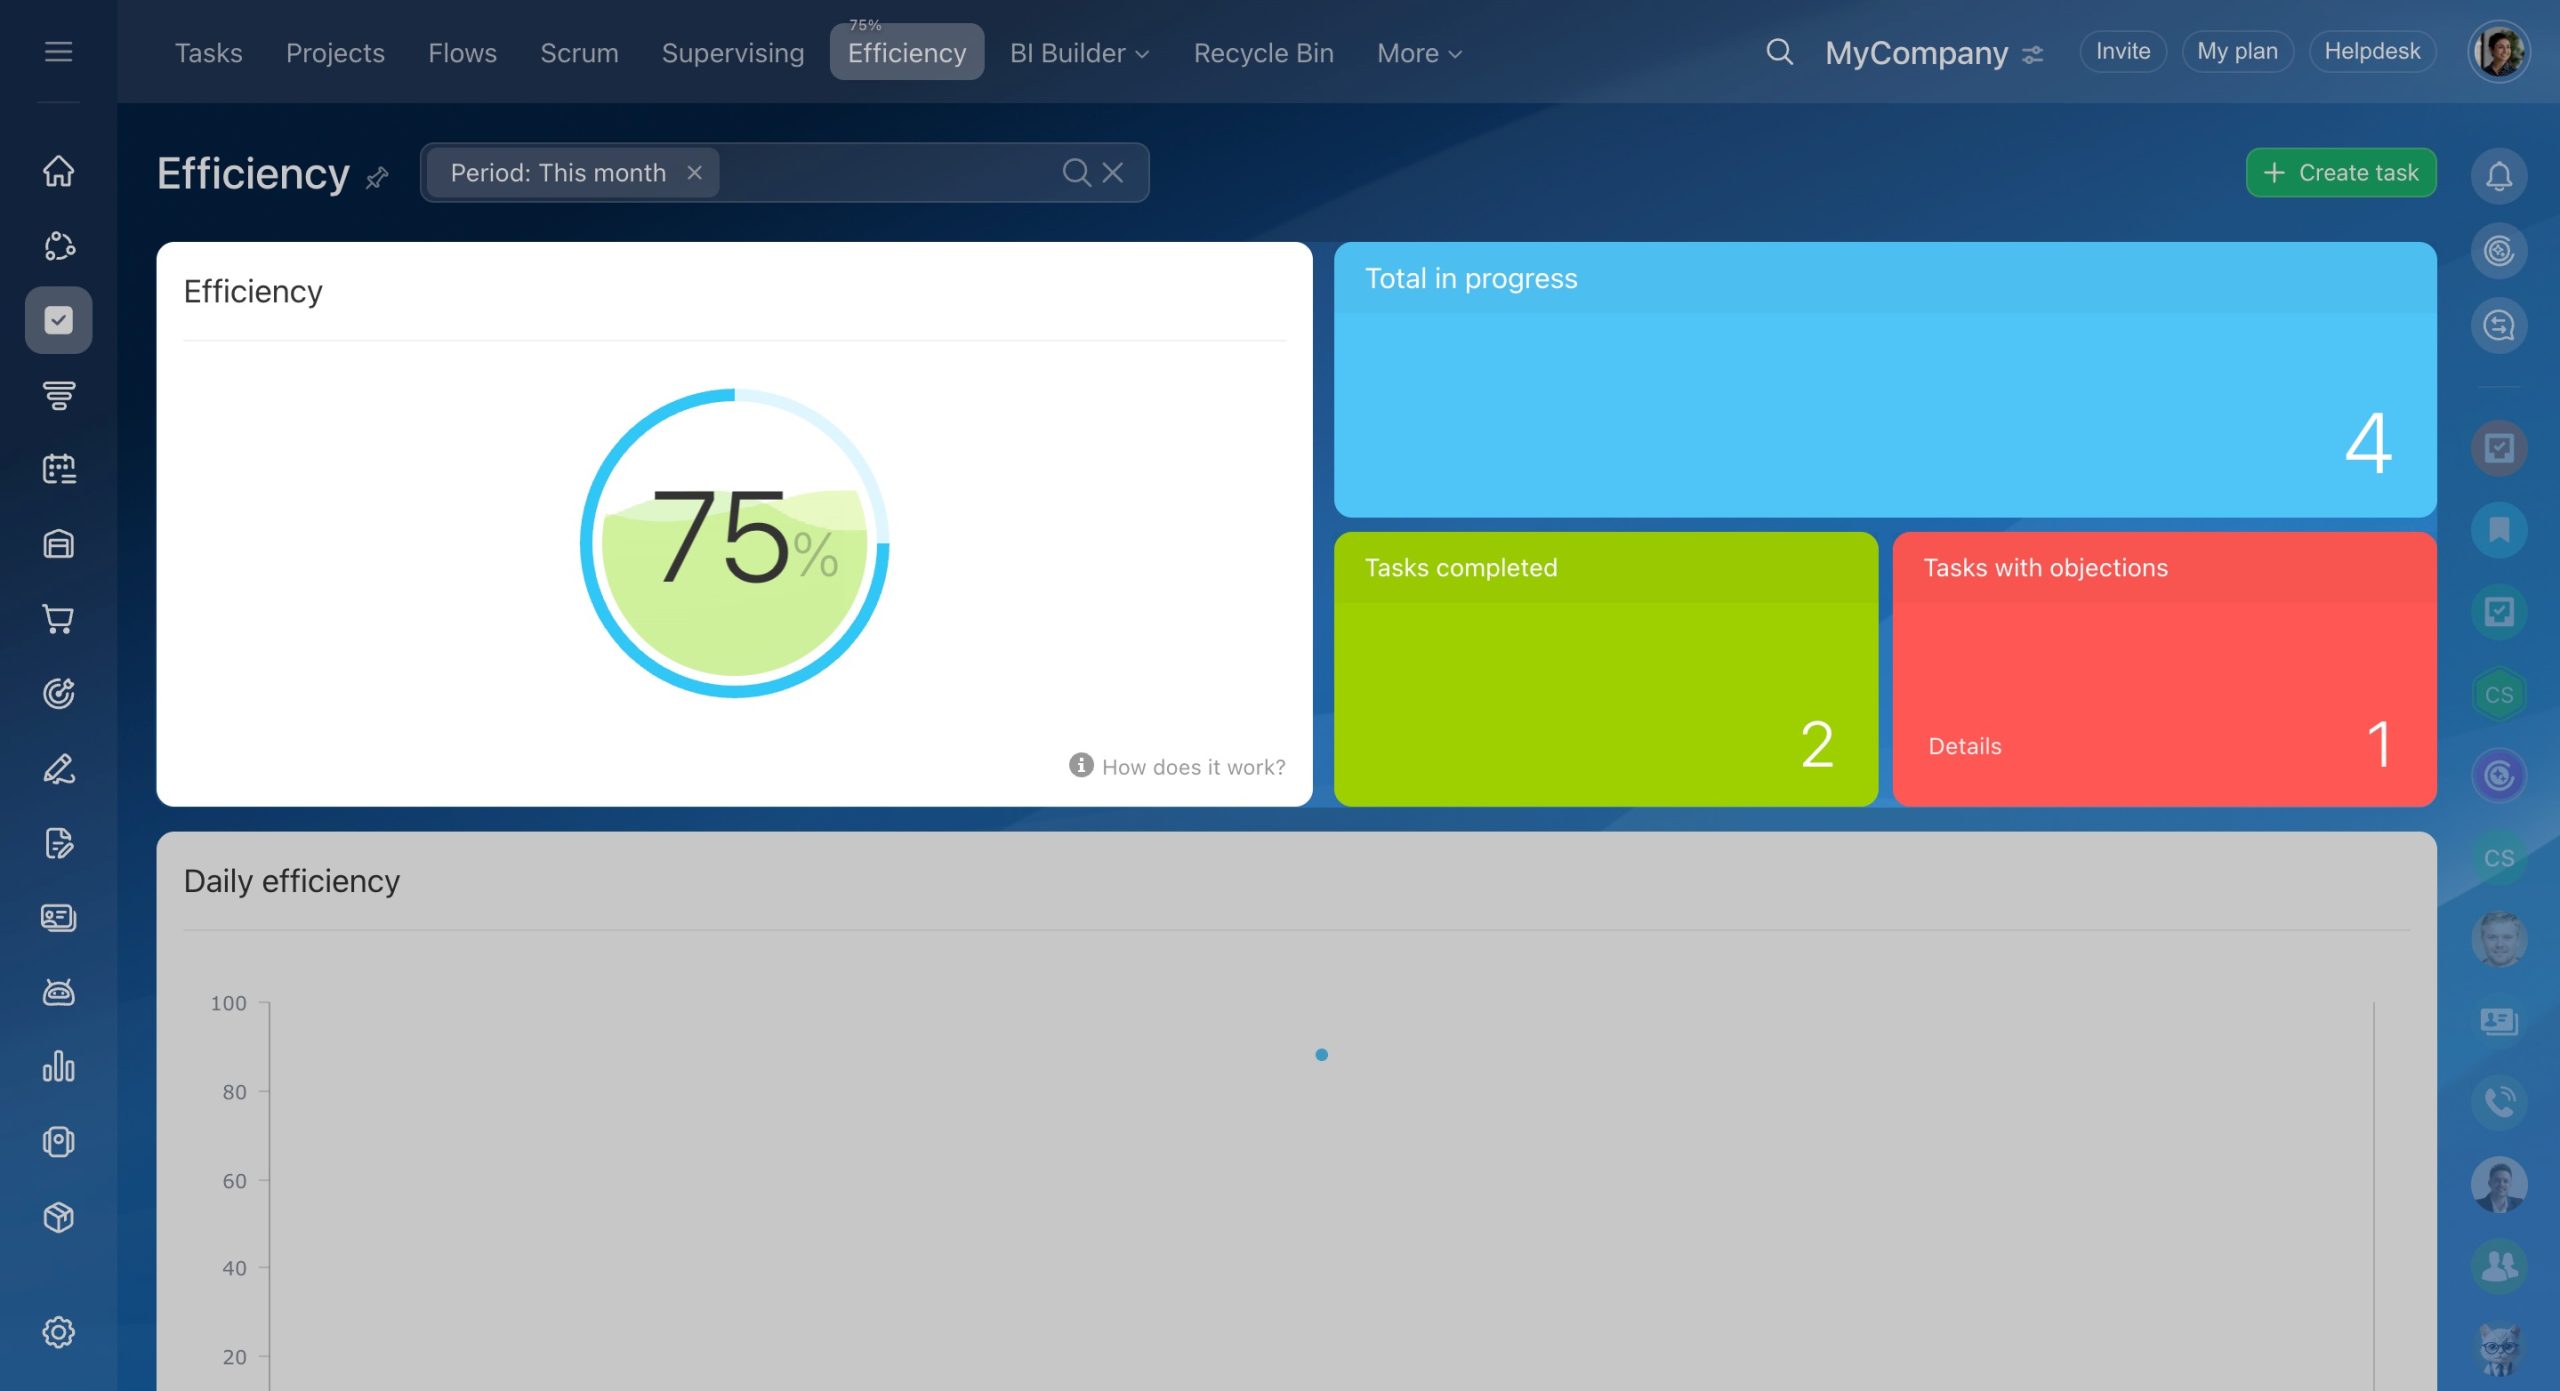Pin the Efficiency page with the pin icon
2560x1391 pixels.
pyautogui.click(x=377, y=179)
